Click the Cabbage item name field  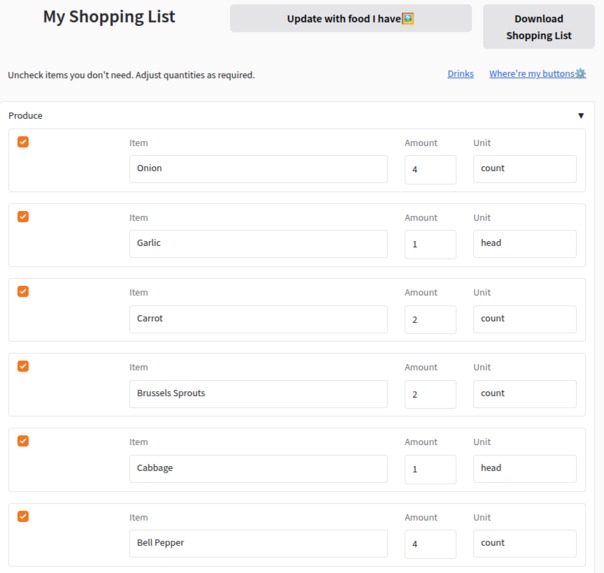point(258,468)
